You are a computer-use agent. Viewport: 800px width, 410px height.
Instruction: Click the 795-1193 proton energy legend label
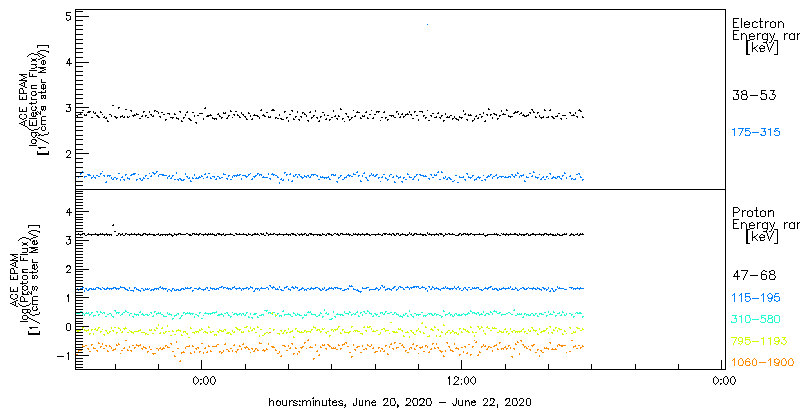click(759, 341)
